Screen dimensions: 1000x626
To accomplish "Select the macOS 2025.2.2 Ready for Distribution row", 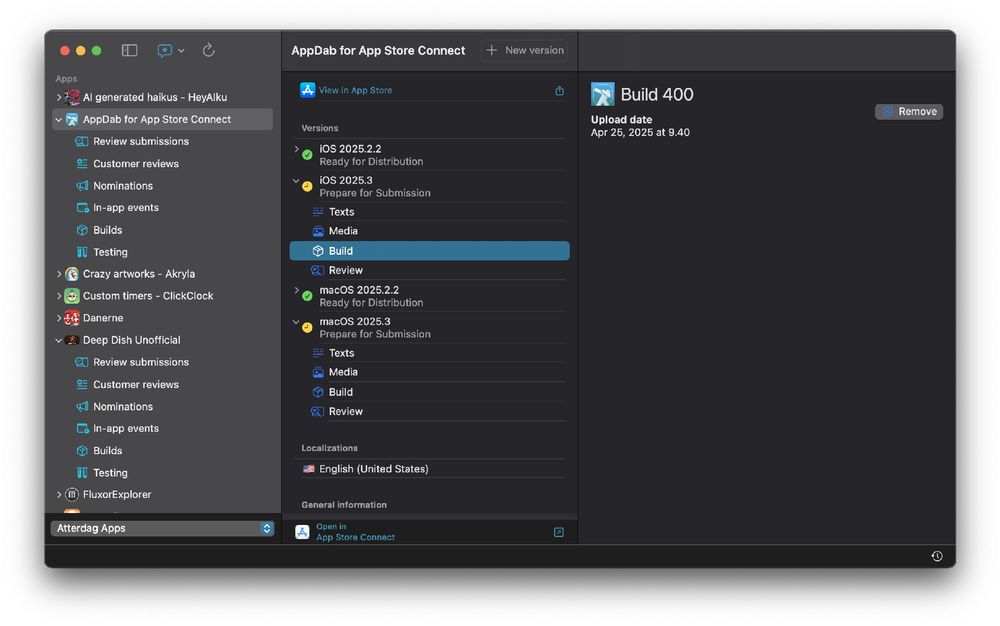I will point(429,296).
